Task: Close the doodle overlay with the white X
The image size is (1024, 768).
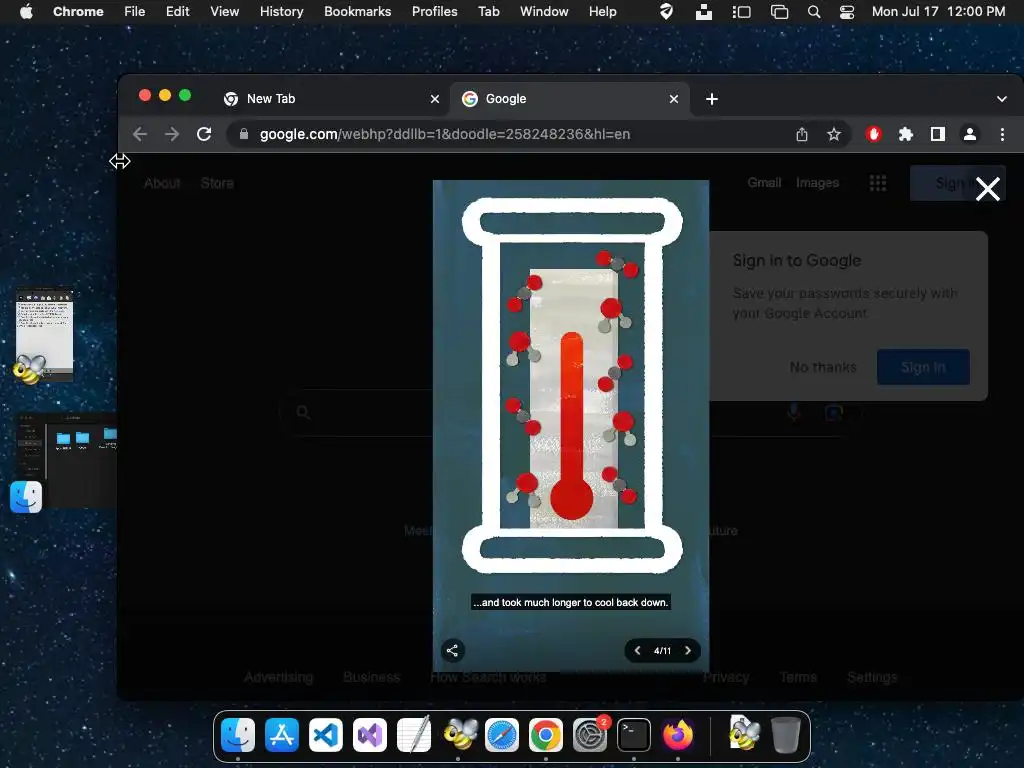Action: click(987, 189)
